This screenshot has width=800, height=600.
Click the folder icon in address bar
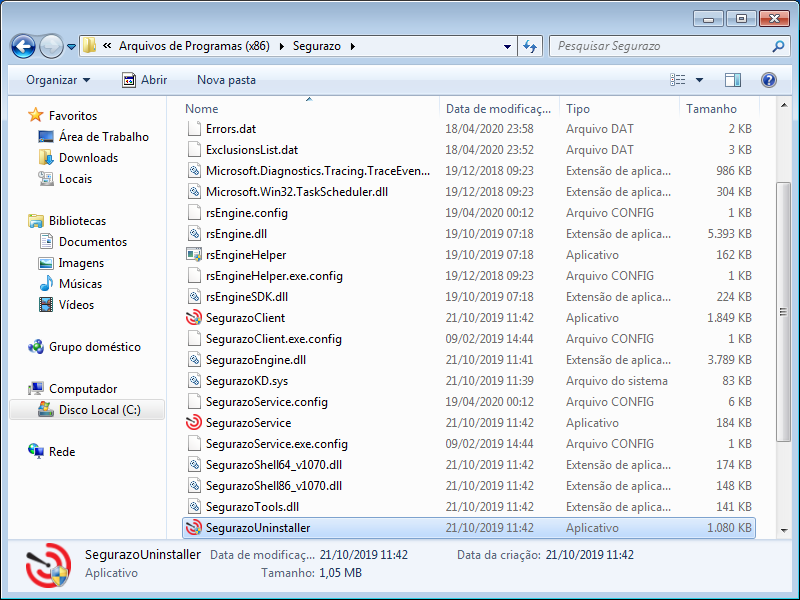[89, 45]
